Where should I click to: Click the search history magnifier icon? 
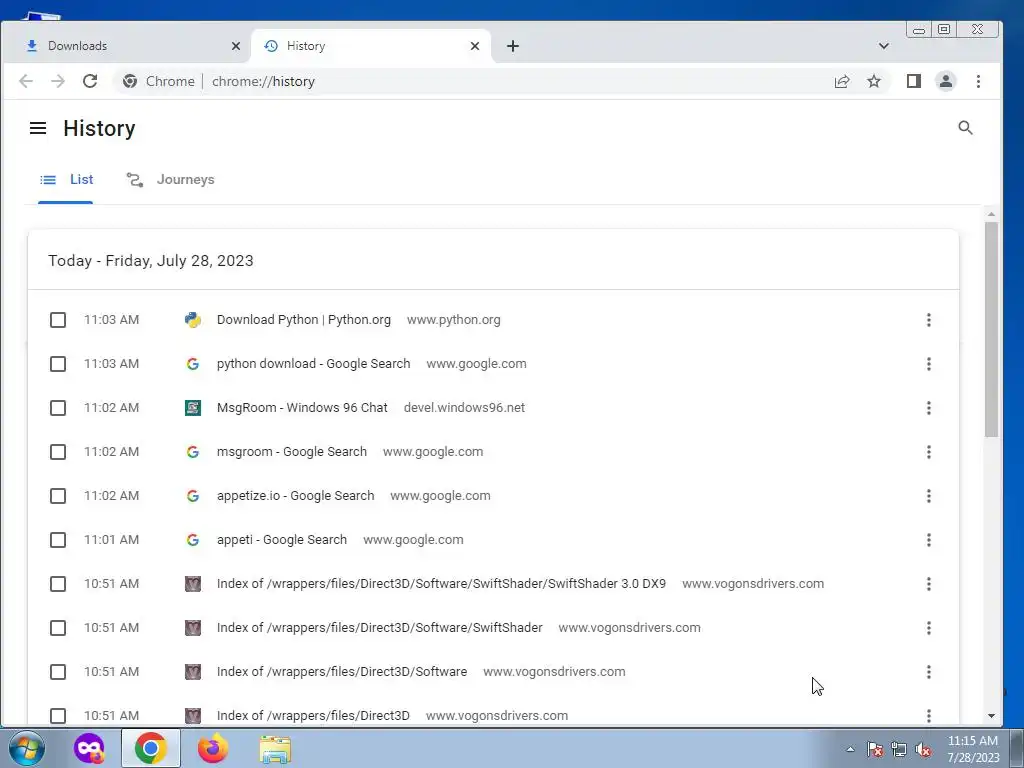pos(965,128)
